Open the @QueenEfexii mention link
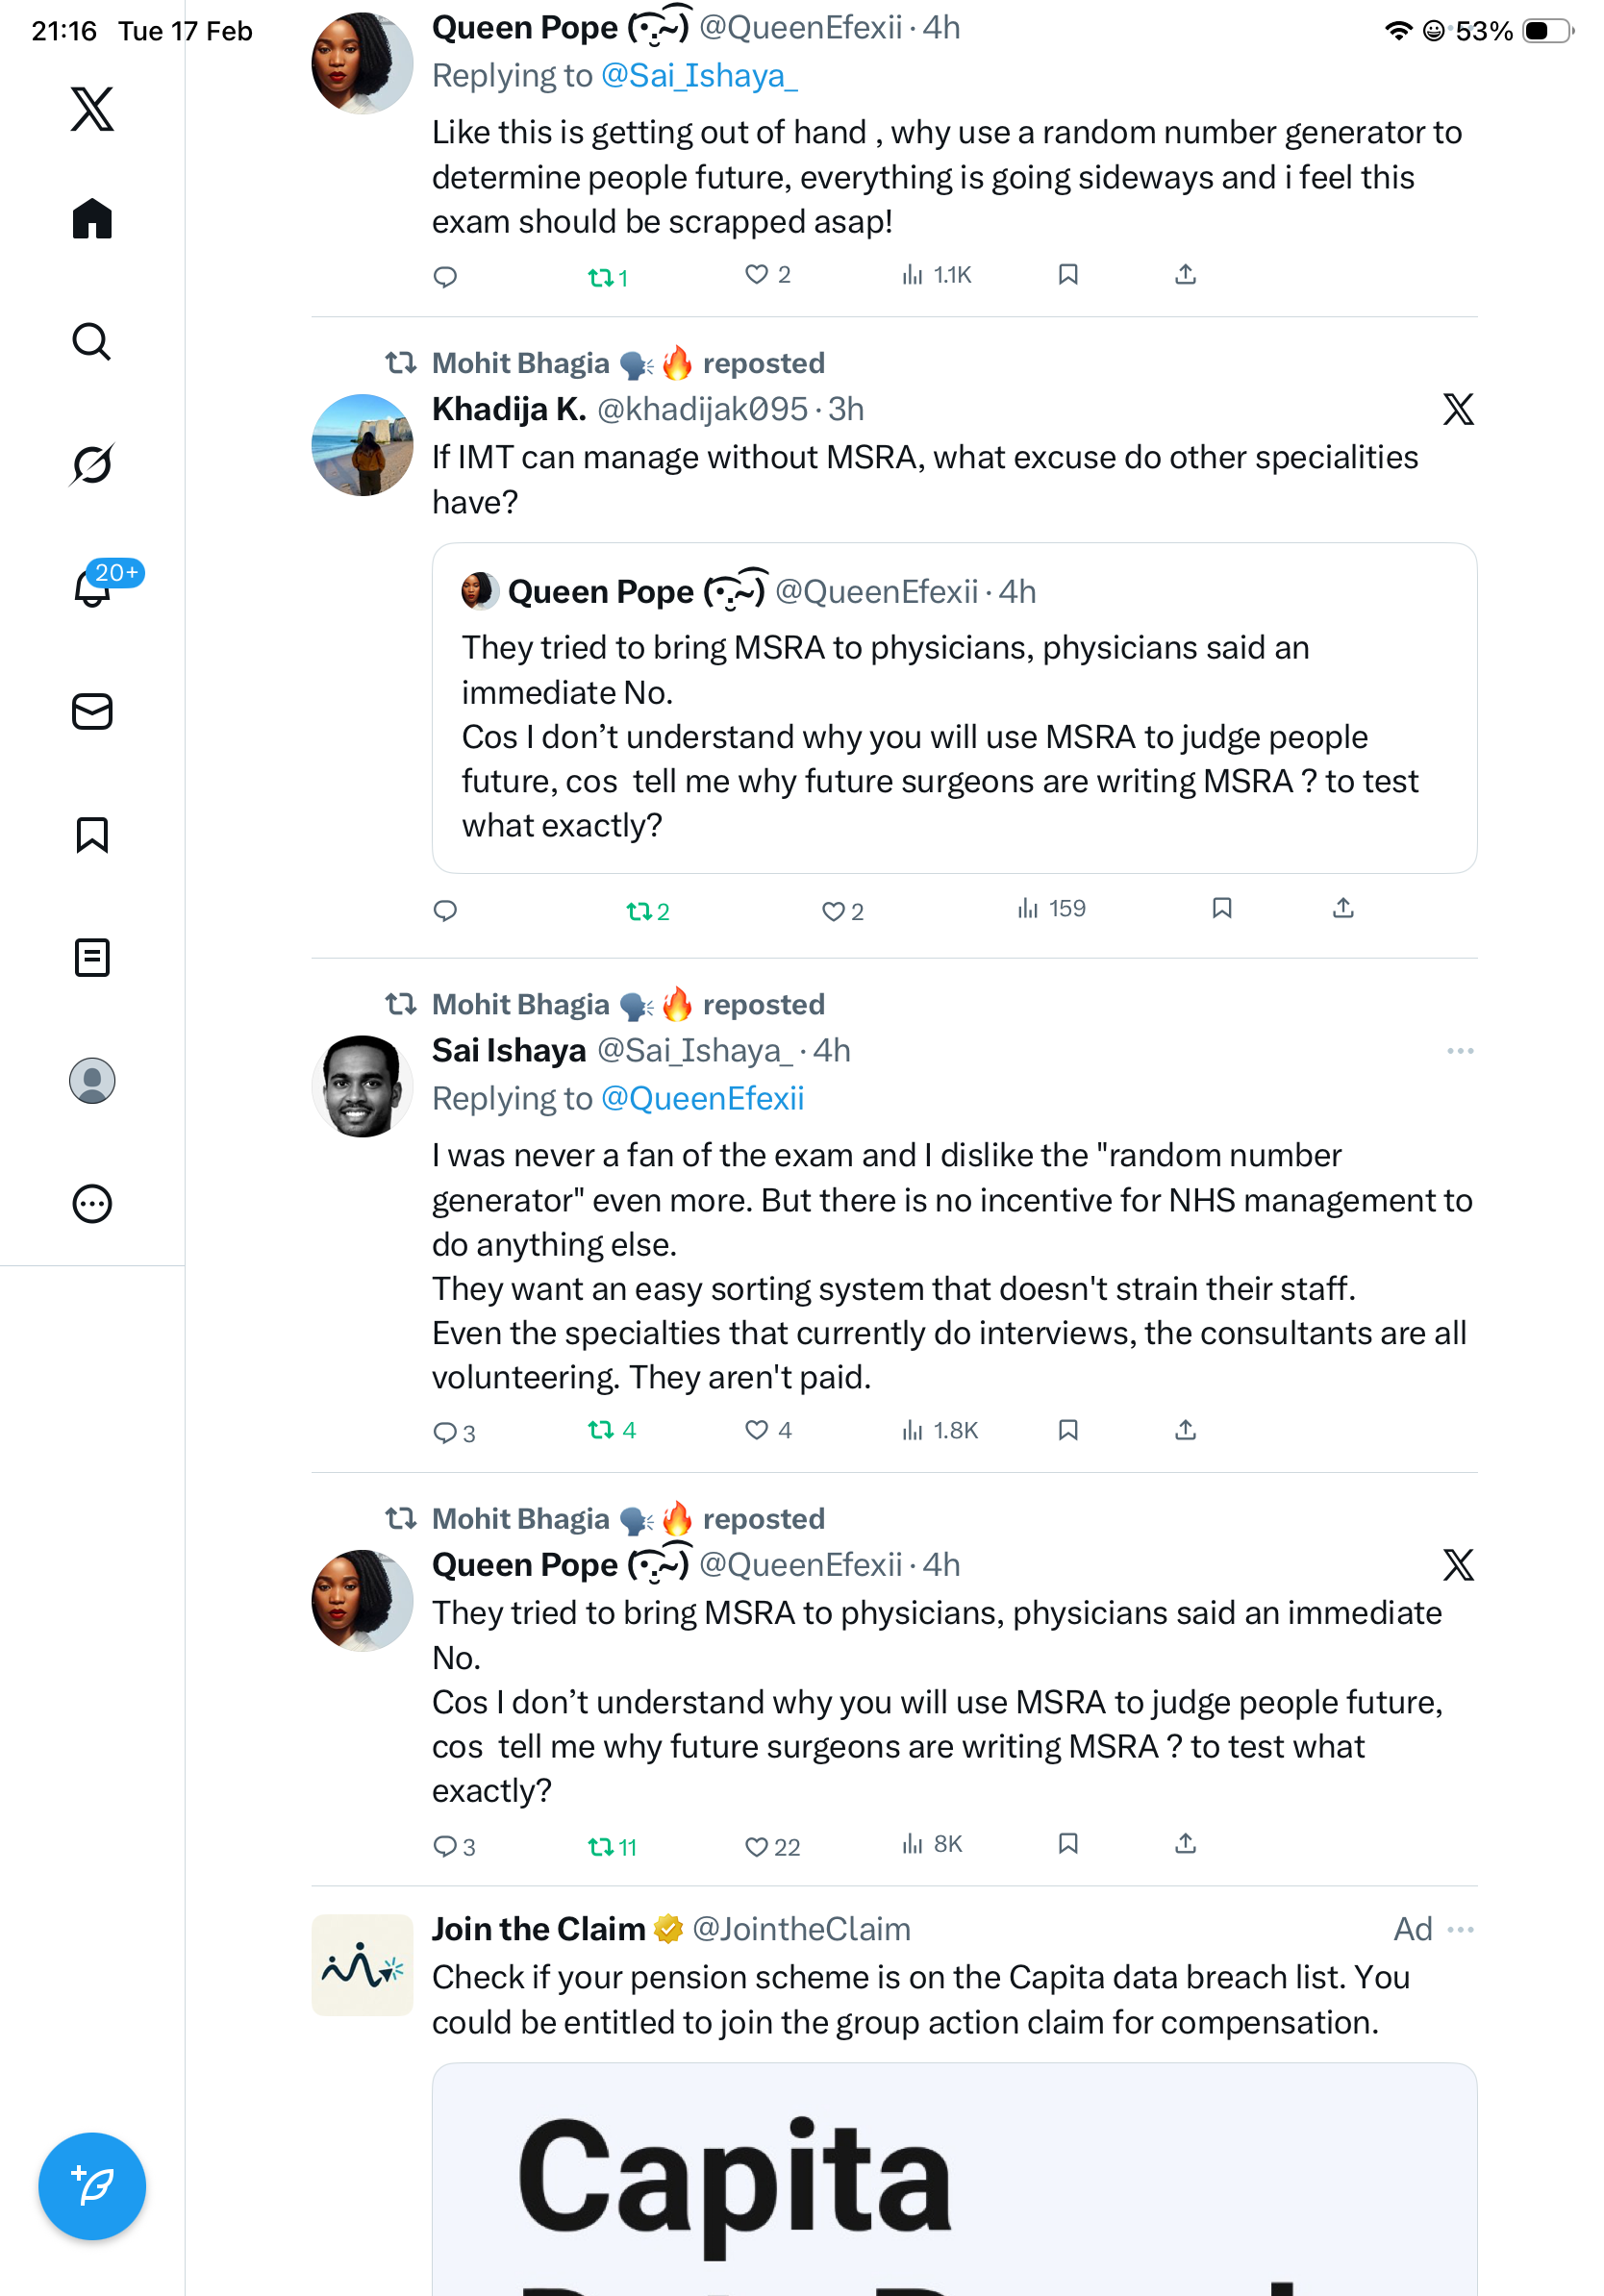The image size is (1604, 2296). click(x=702, y=1099)
